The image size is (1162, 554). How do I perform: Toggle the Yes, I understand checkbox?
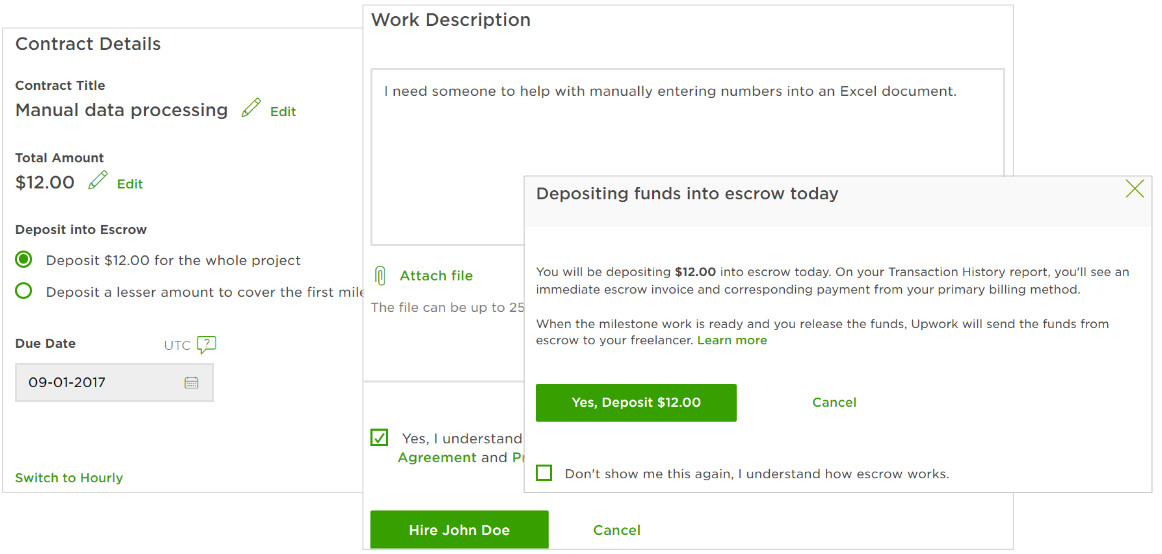379,437
